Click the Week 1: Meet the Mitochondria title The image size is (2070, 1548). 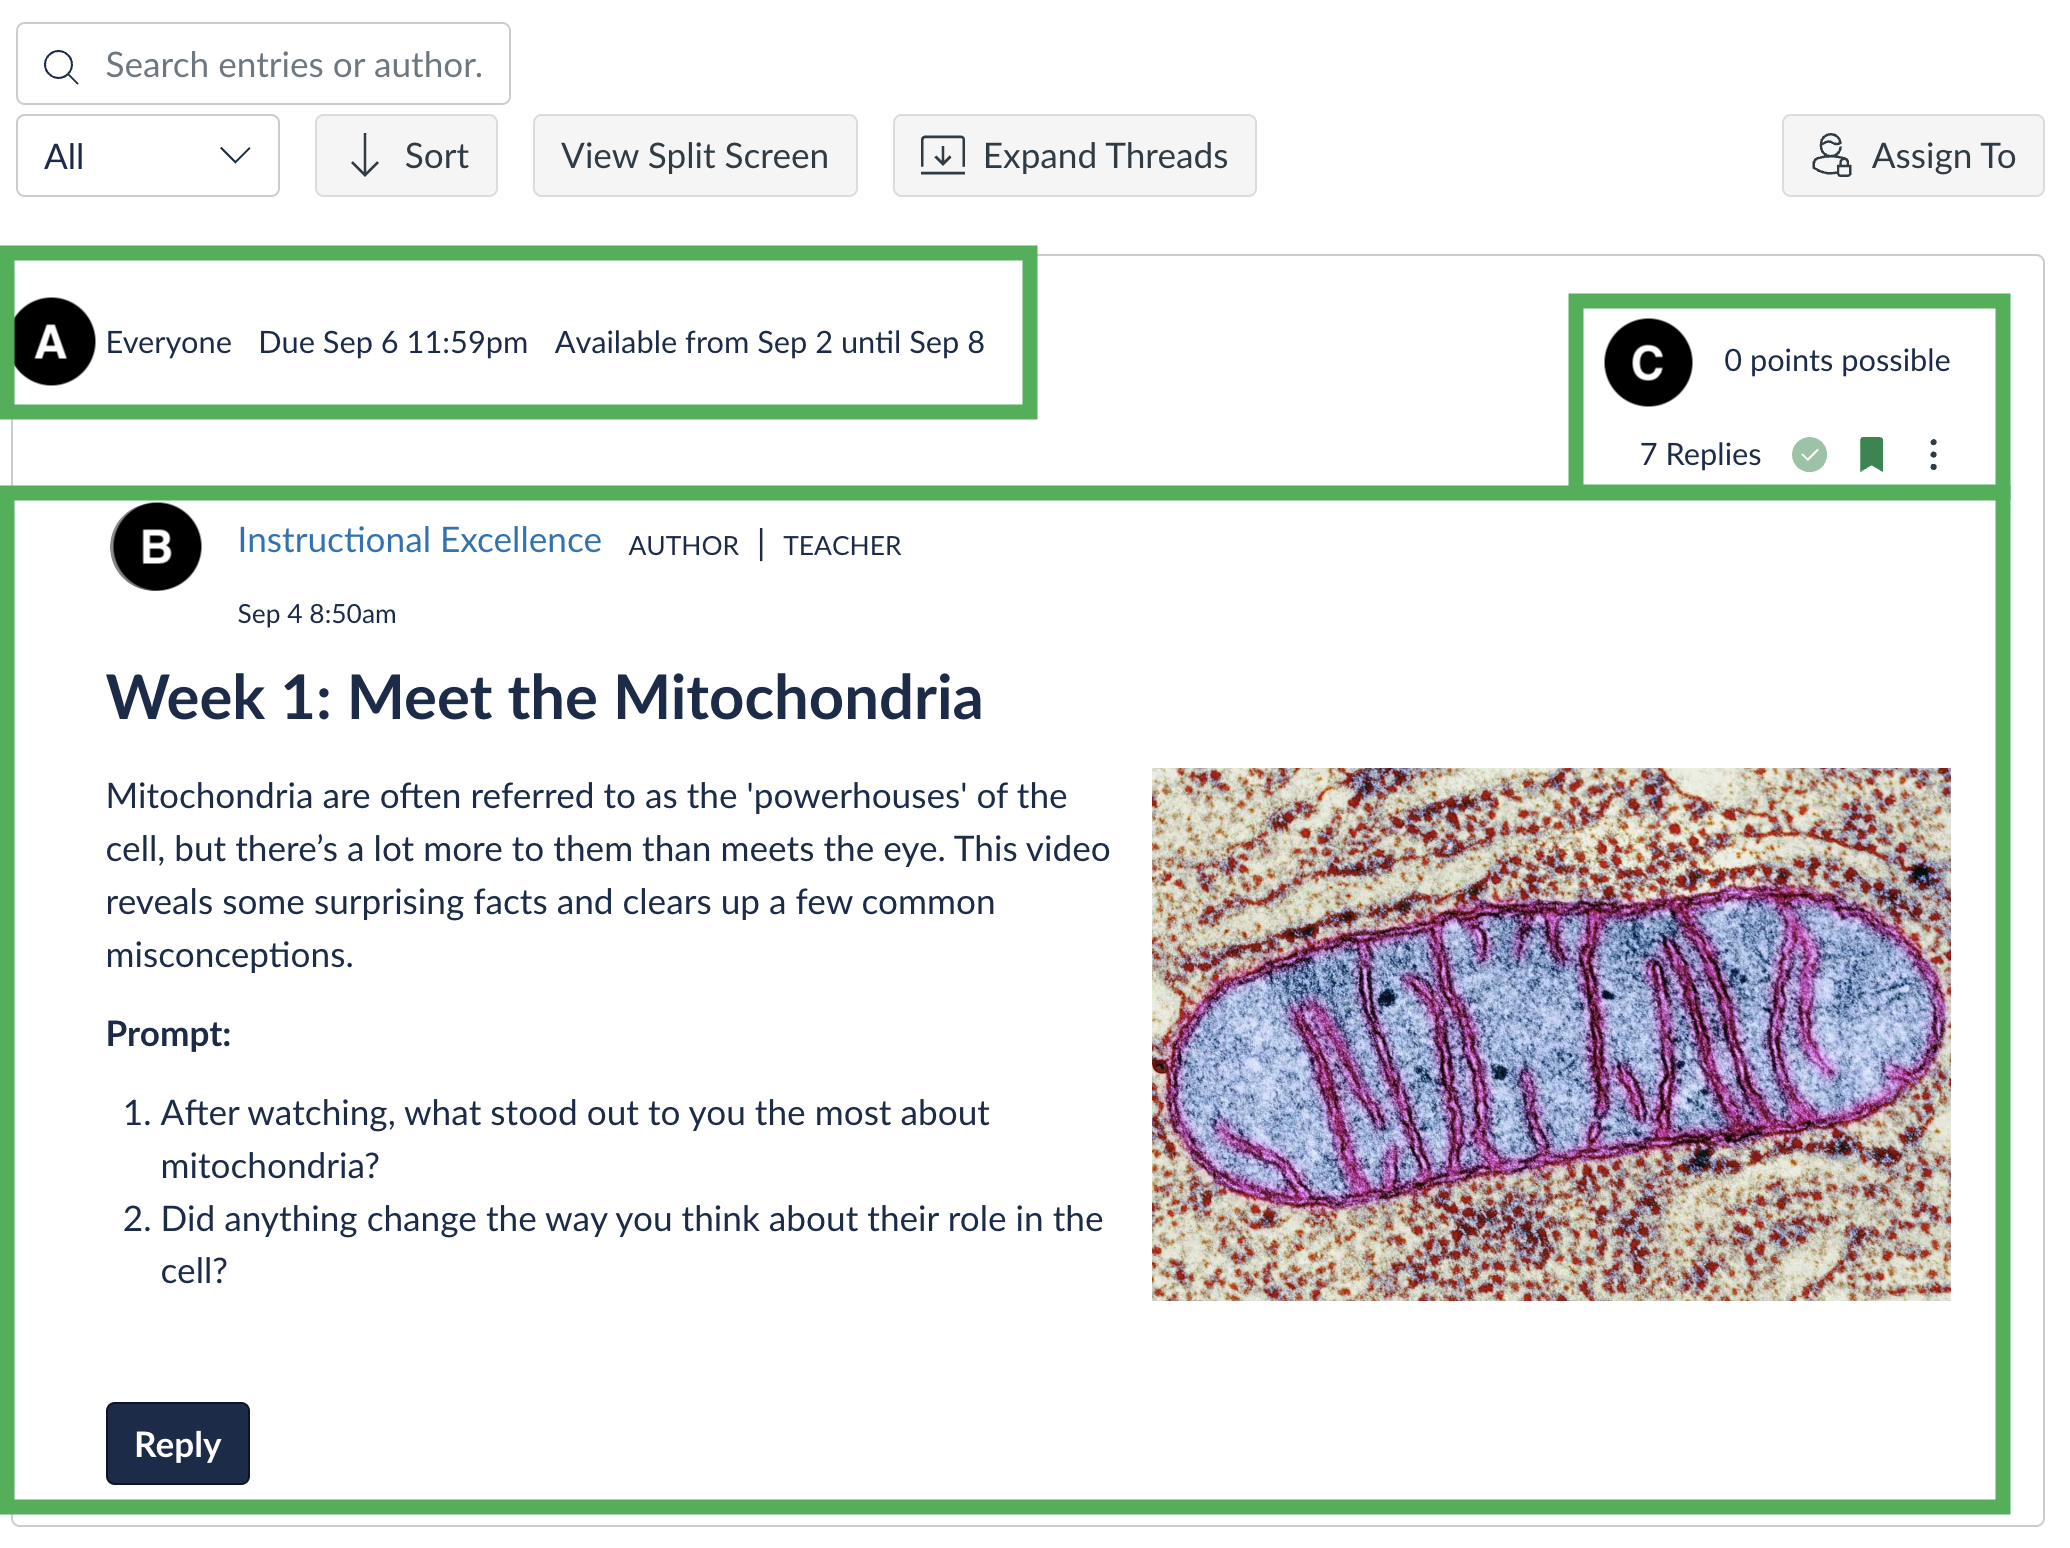point(544,697)
